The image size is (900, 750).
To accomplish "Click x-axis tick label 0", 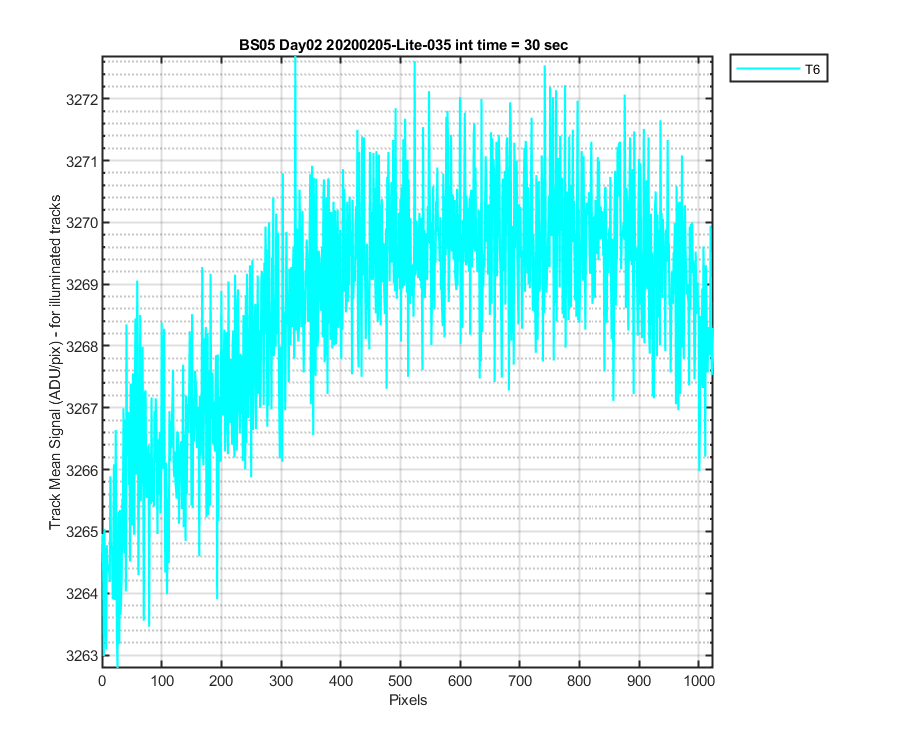I will coord(102,681).
